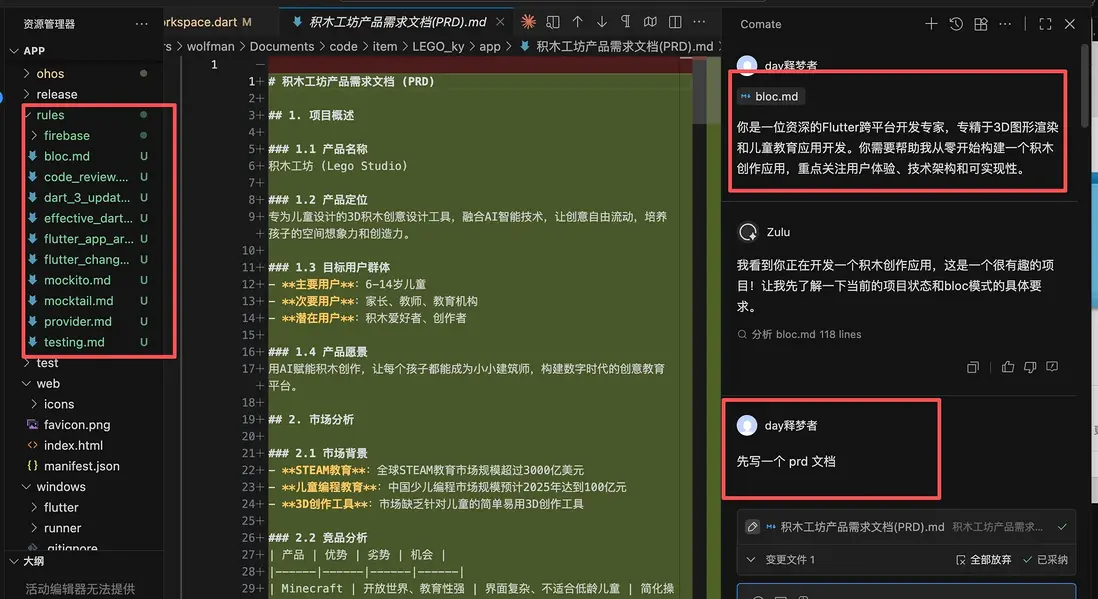Give thumbs down to Zulu's reply
This screenshot has height=599, width=1098.
(x=1029, y=366)
